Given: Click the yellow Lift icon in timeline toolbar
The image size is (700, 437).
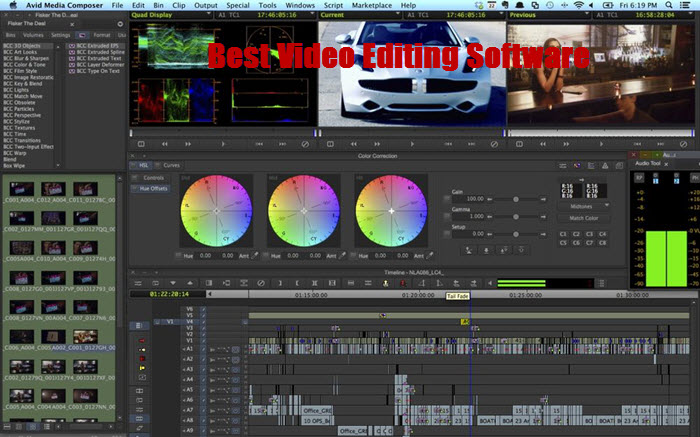Looking at the screenshot, I should point(385,283).
